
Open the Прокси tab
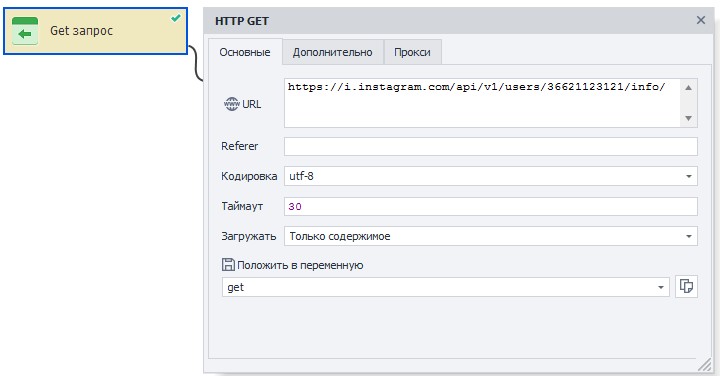click(412, 52)
